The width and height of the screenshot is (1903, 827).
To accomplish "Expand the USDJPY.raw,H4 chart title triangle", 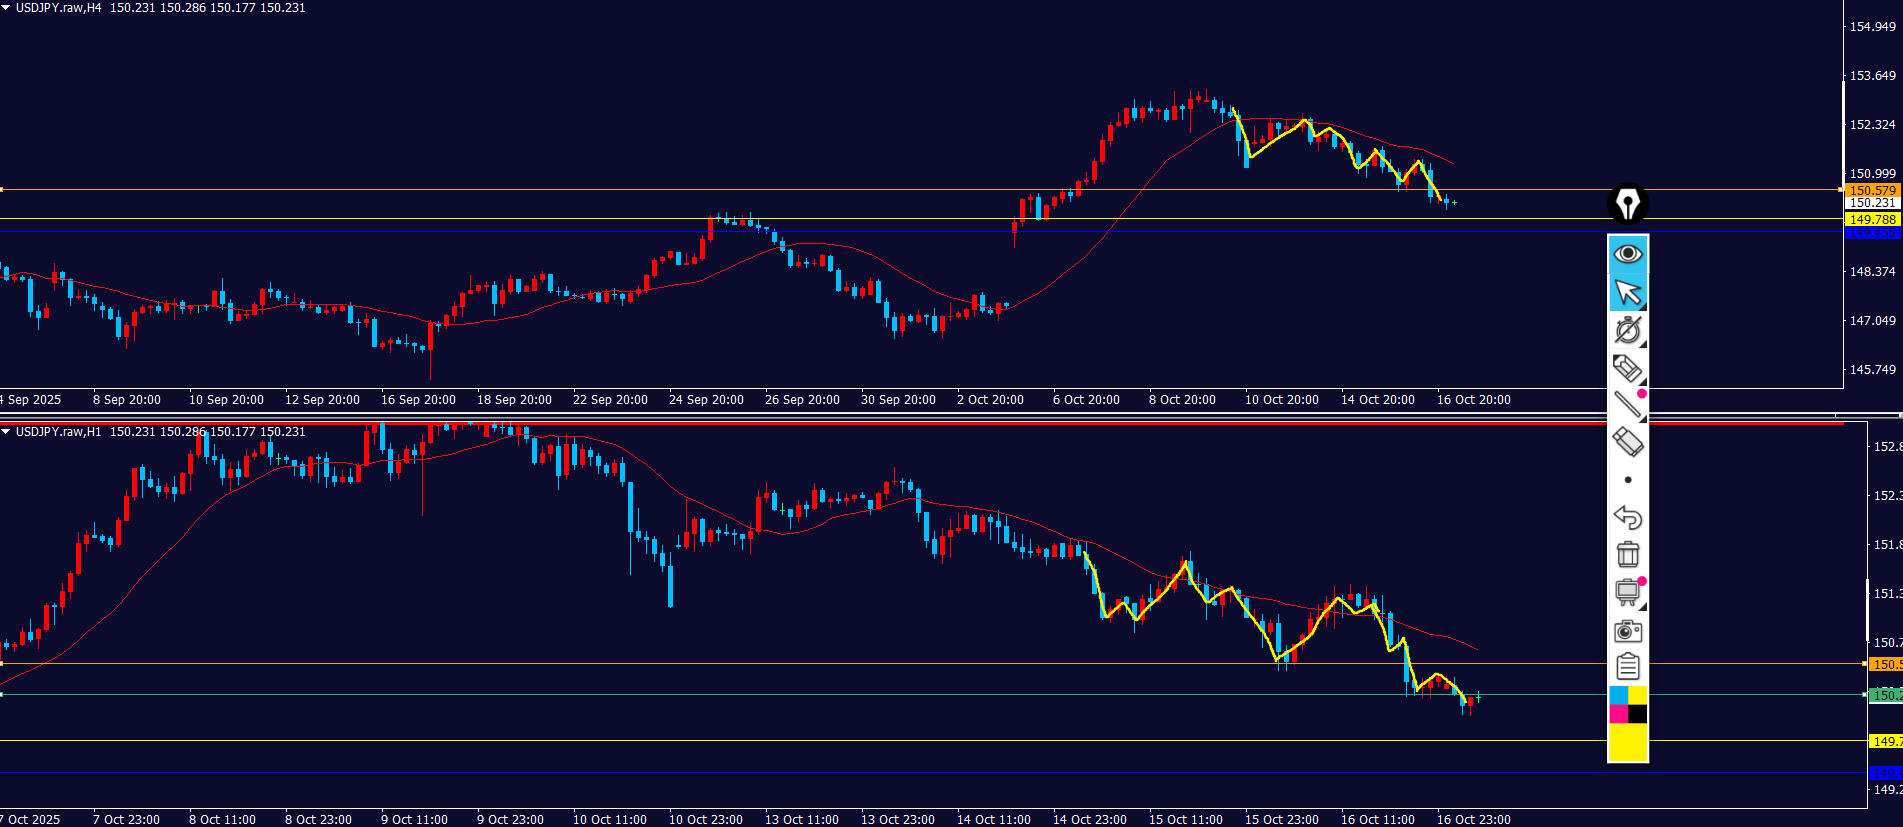I will click(6, 8).
